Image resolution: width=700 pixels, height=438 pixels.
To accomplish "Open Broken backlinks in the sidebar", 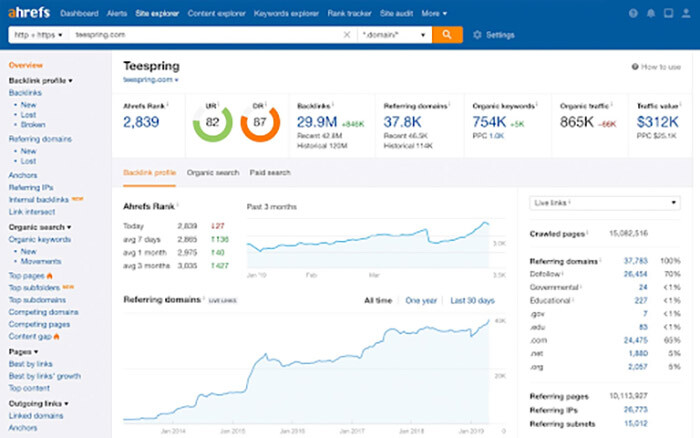I will click(33, 125).
